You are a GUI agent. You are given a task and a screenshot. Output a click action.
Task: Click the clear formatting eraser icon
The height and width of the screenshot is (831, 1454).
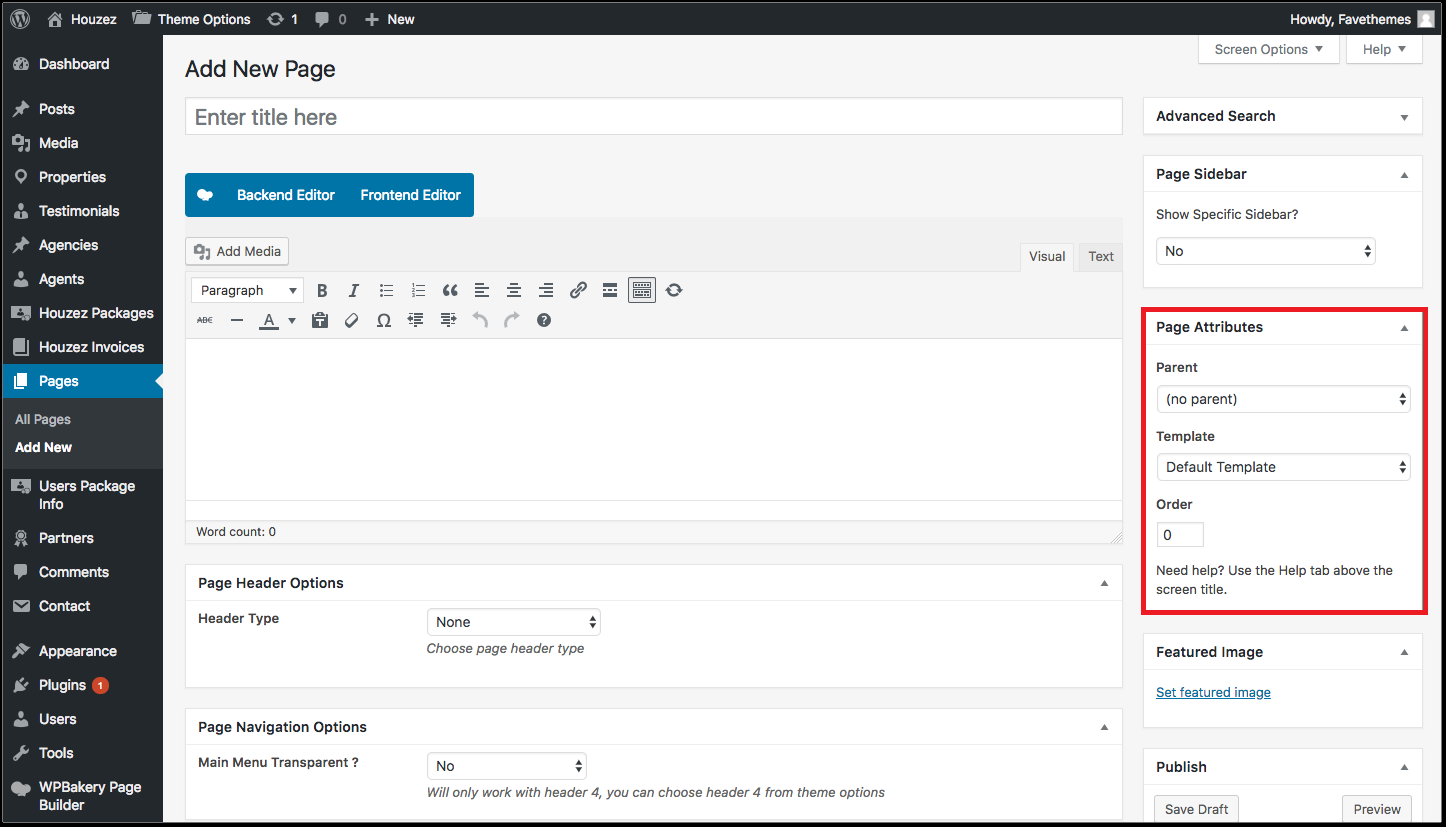coord(352,320)
